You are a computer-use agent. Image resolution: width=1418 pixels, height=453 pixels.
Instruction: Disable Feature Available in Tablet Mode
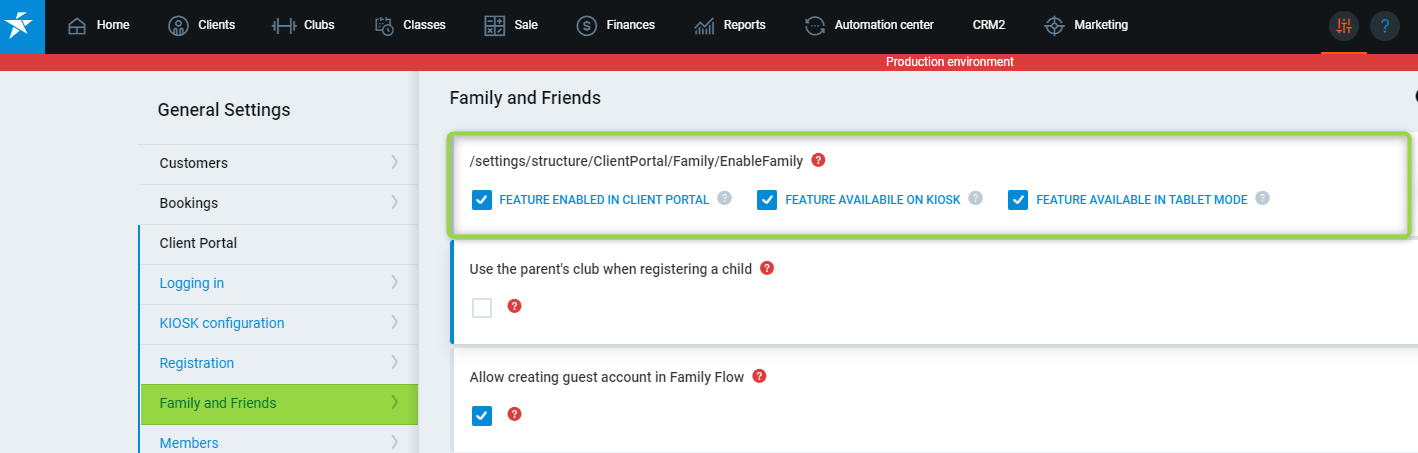pos(1018,200)
